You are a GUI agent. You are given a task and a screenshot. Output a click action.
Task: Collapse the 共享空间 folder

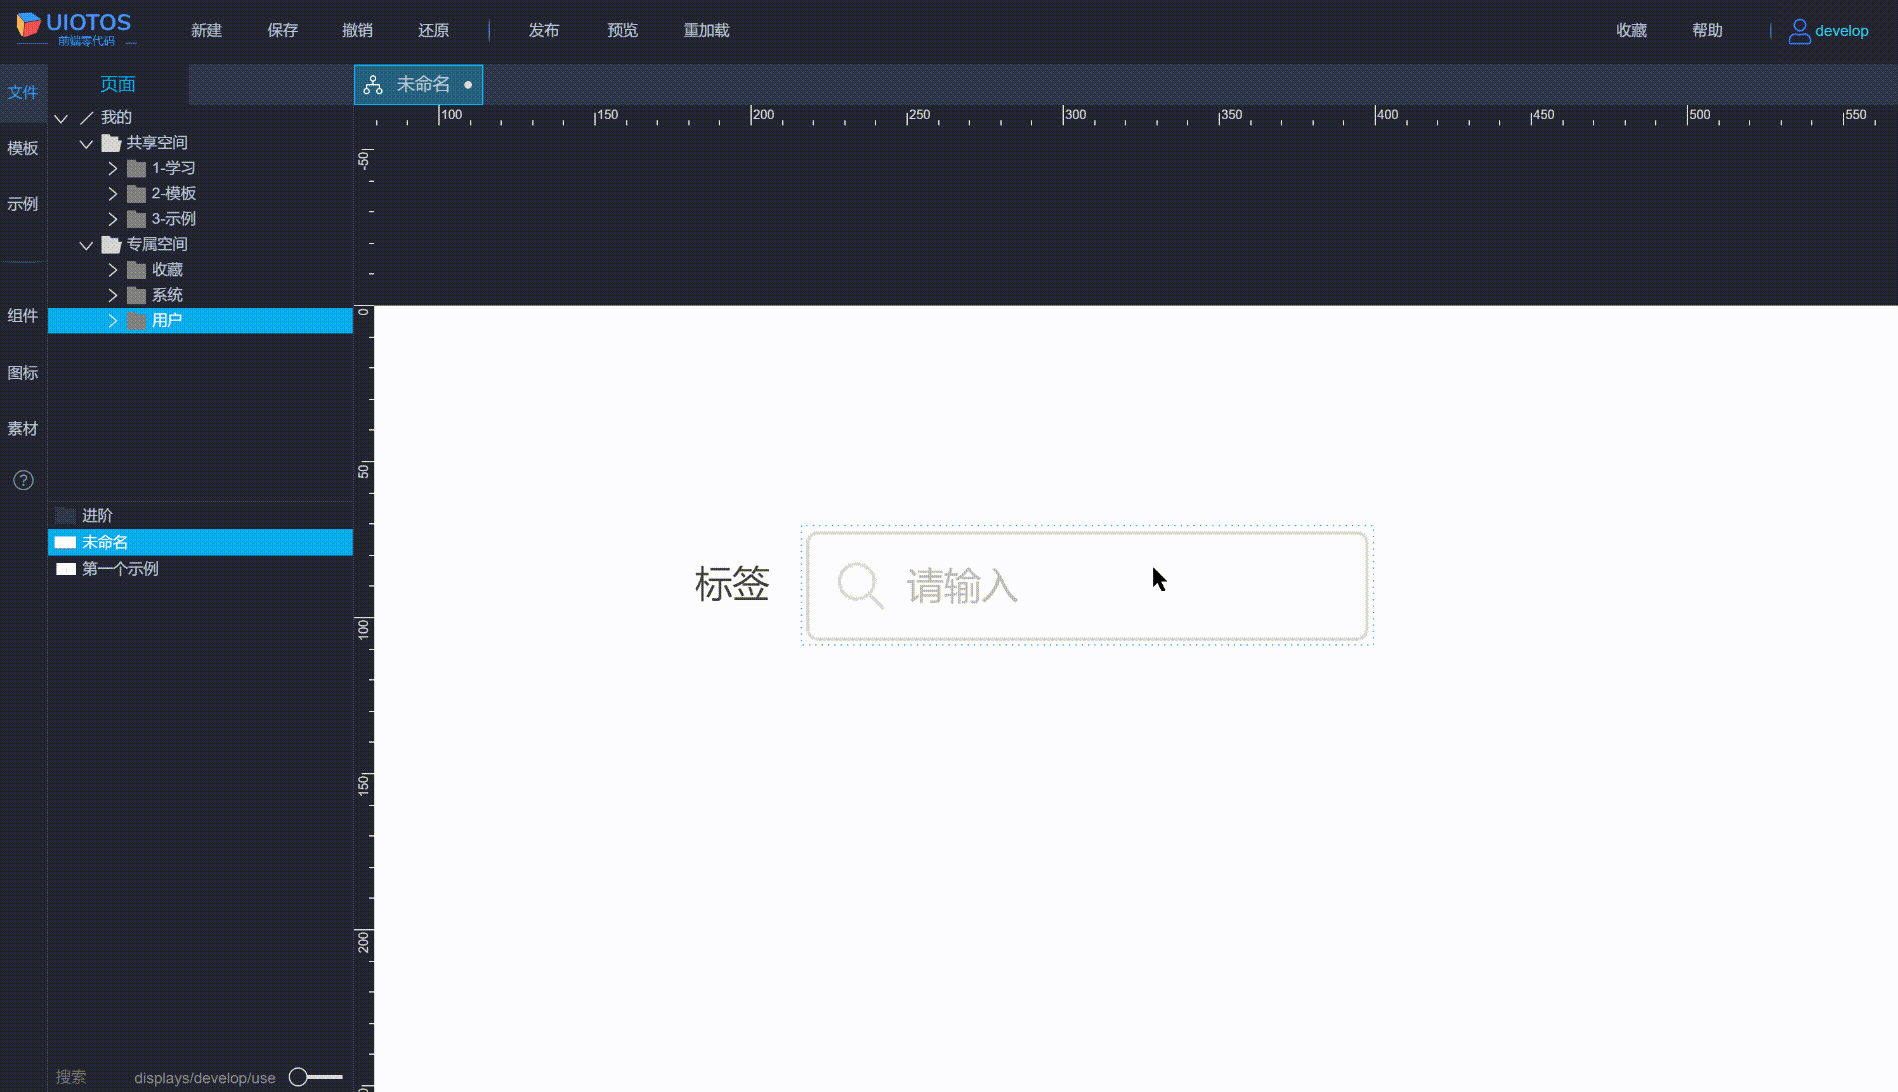(86, 142)
